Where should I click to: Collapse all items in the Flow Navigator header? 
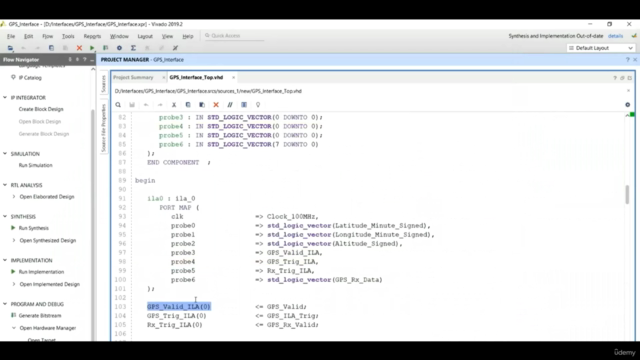pos(70,60)
